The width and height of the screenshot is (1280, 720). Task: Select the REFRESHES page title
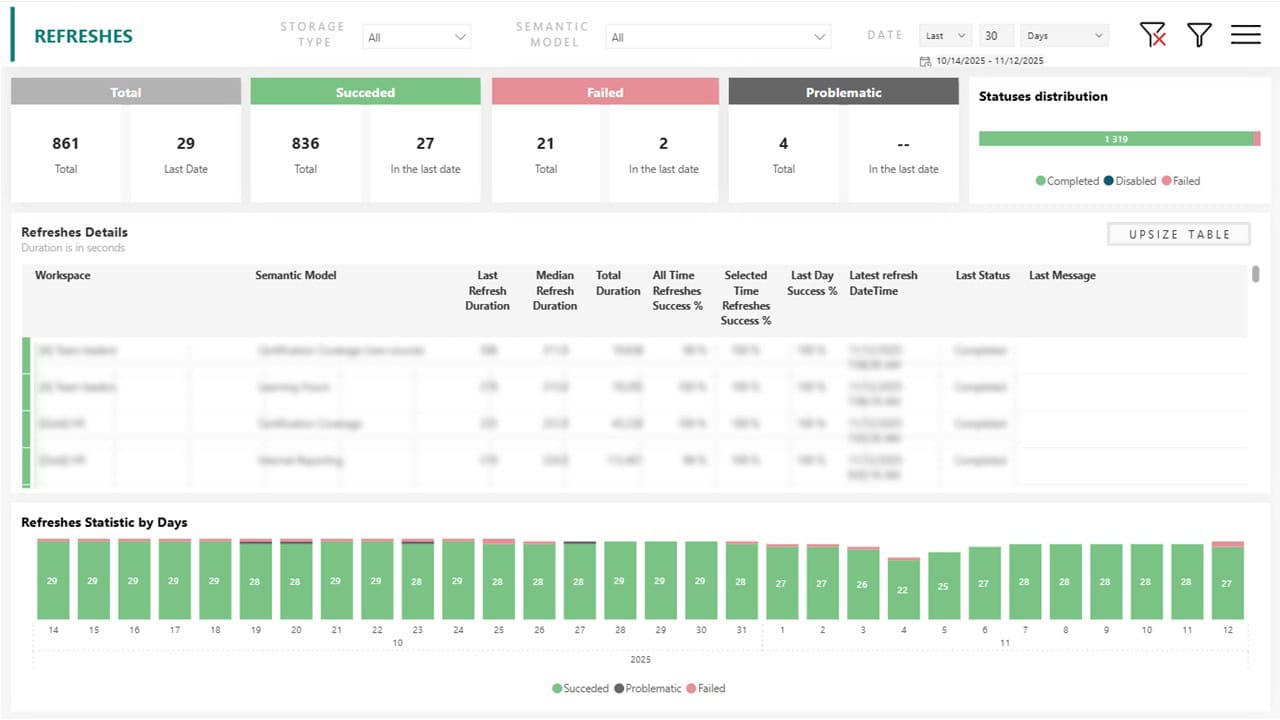tap(83, 35)
